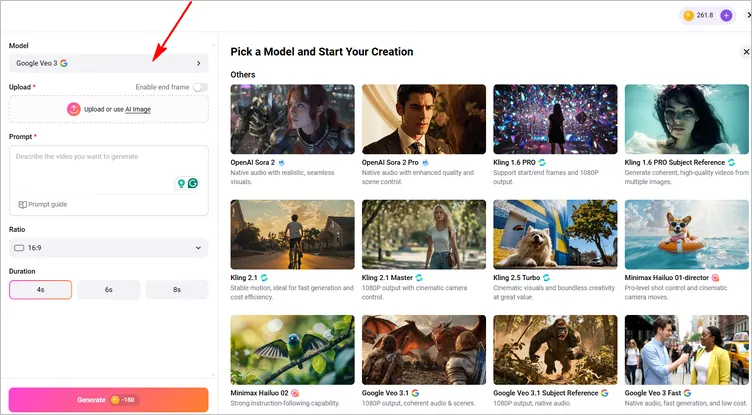Viewport: 752px width, 415px height.
Task: Click the Google Veo 3.1 Subject Reference title
Action: click(x=546, y=393)
